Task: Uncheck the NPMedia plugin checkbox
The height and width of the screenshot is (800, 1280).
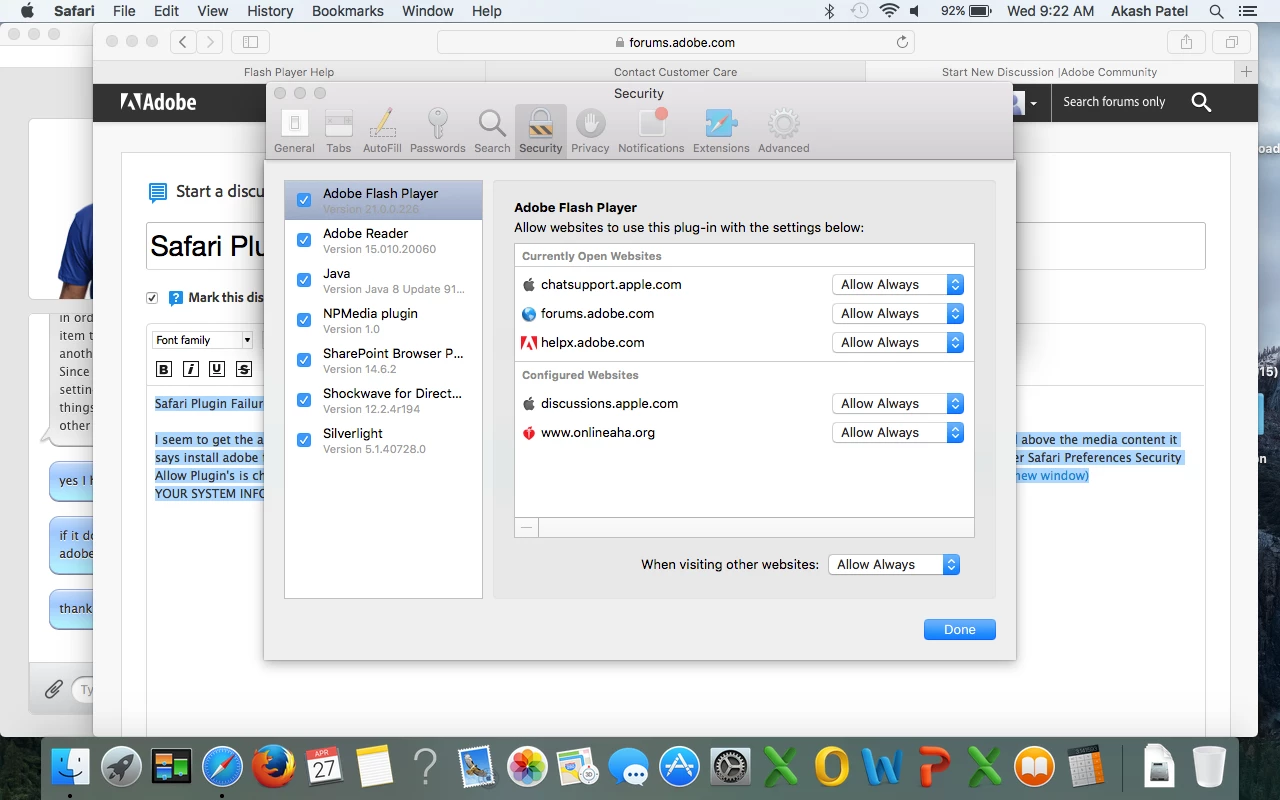Action: (x=304, y=320)
